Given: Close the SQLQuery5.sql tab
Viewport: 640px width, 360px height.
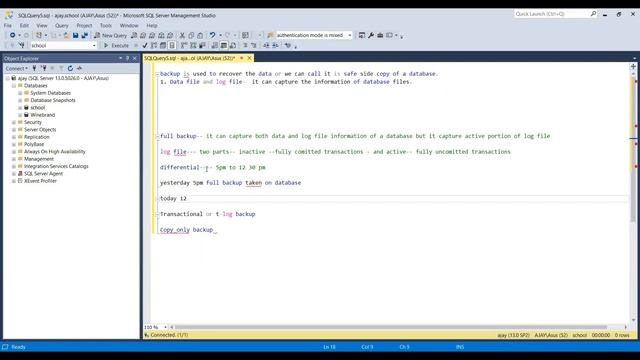Looking at the screenshot, I should (x=249, y=58).
